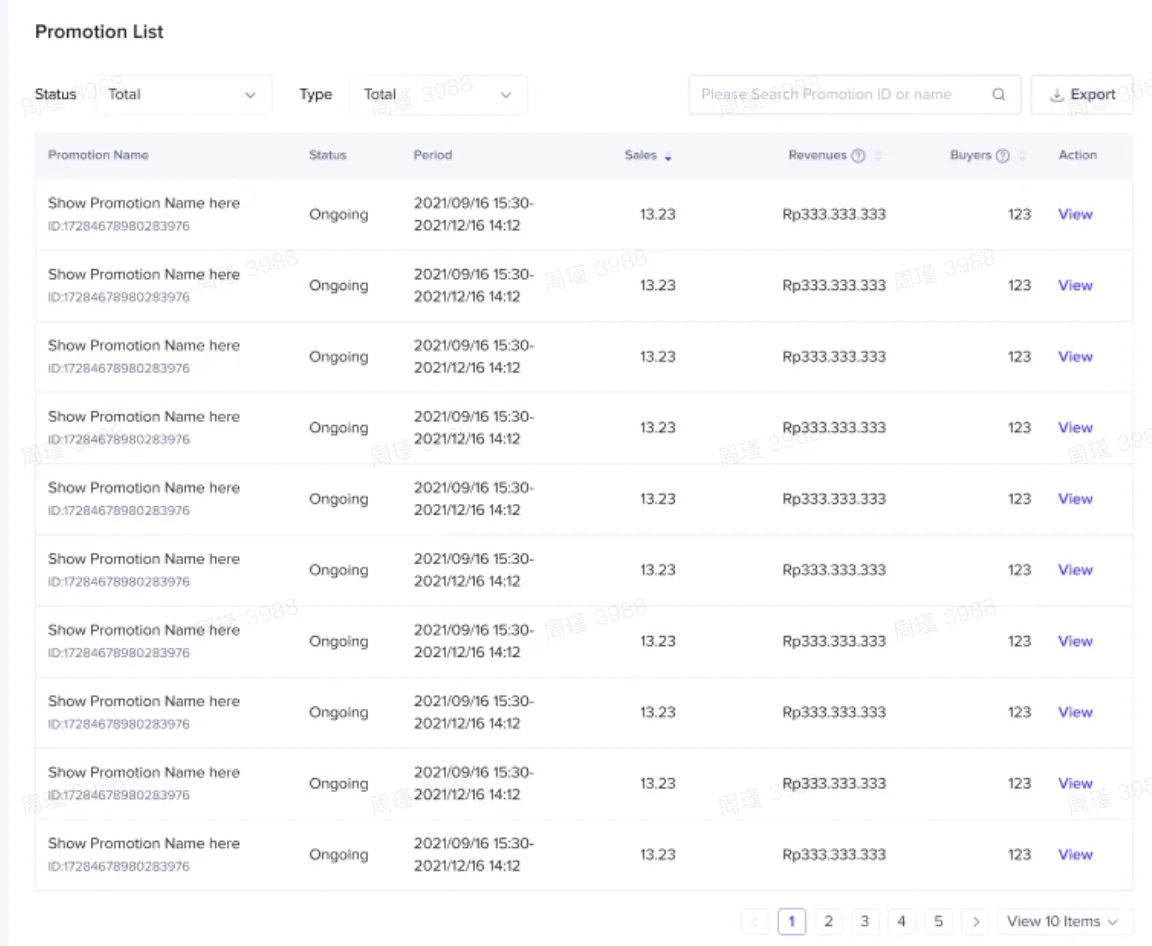This screenshot has width=1152, height=946.
Task: Open the Type filter dropdown
Action: 438,95
